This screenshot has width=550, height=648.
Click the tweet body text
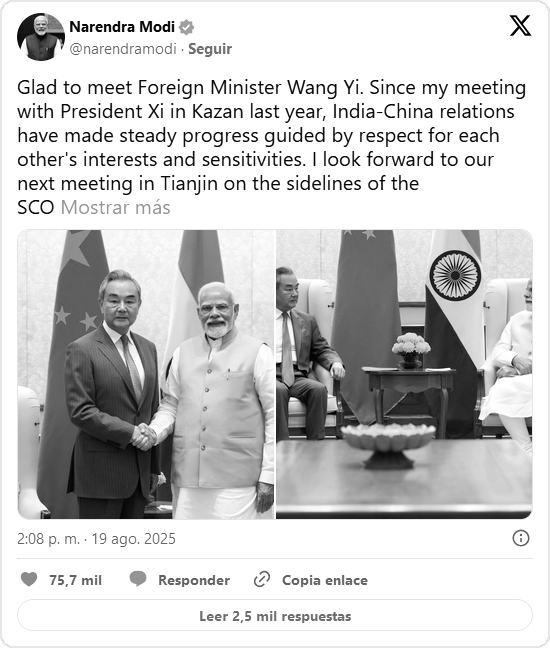pos(271,147)
